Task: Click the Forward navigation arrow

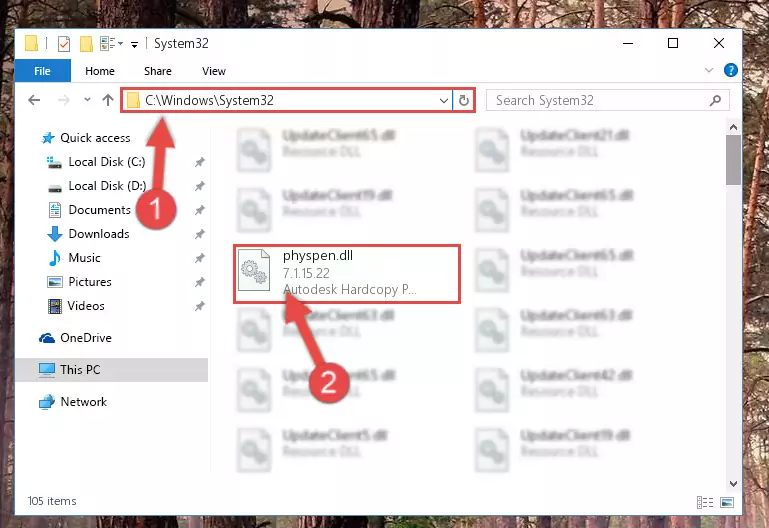Action: coord(64,101)
